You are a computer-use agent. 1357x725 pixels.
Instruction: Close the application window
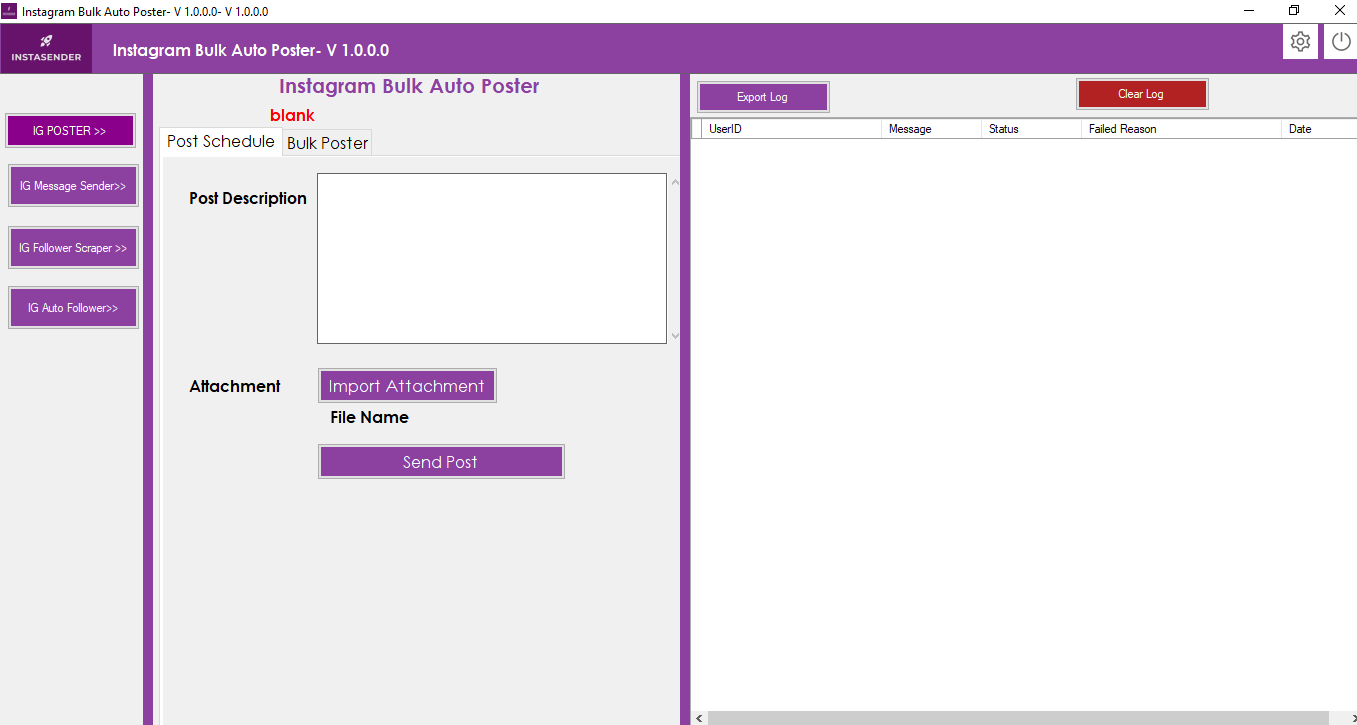point(1339,11)
